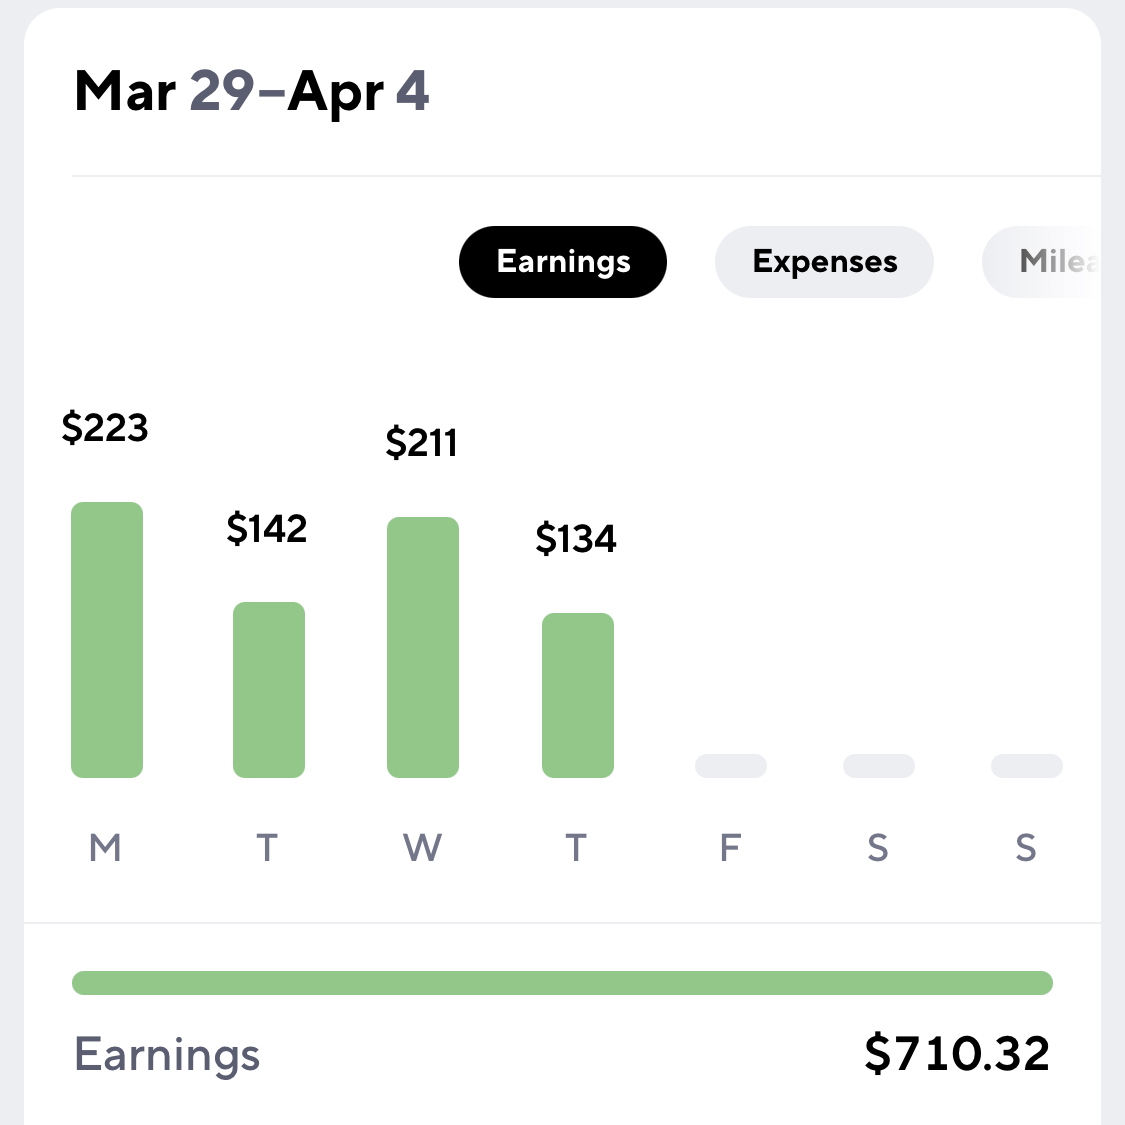
Task: Click the F day label
Action: (730, 847)
